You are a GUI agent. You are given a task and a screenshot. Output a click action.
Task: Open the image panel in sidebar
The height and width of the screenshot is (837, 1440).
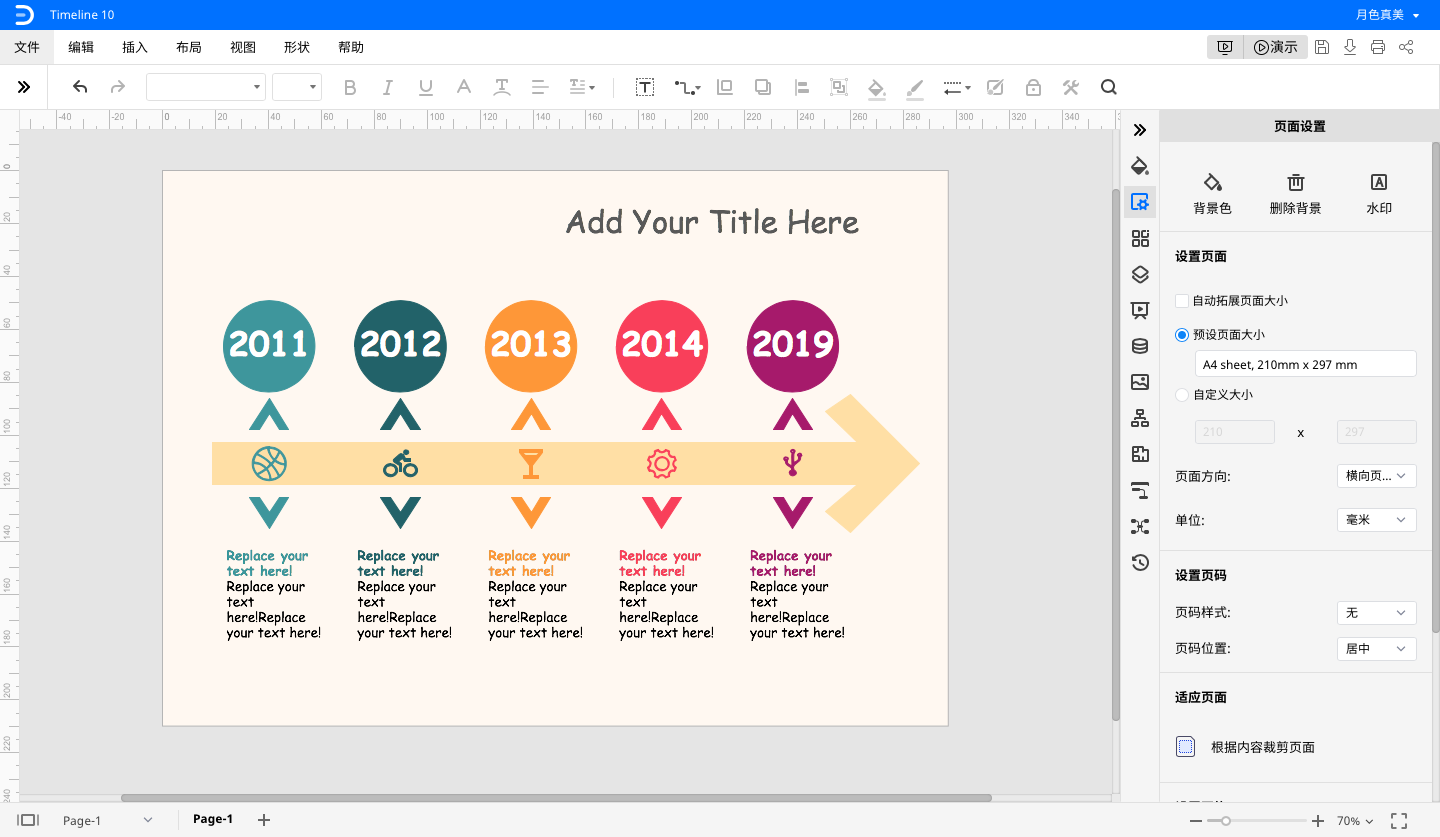(x=1140, y=382)
